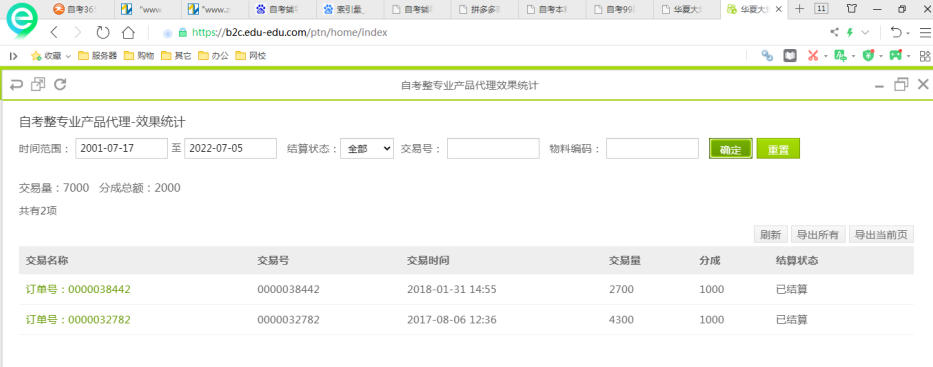Open the 其它 bookmarks folder
The image size is (933, 367).
click(176, 56)
